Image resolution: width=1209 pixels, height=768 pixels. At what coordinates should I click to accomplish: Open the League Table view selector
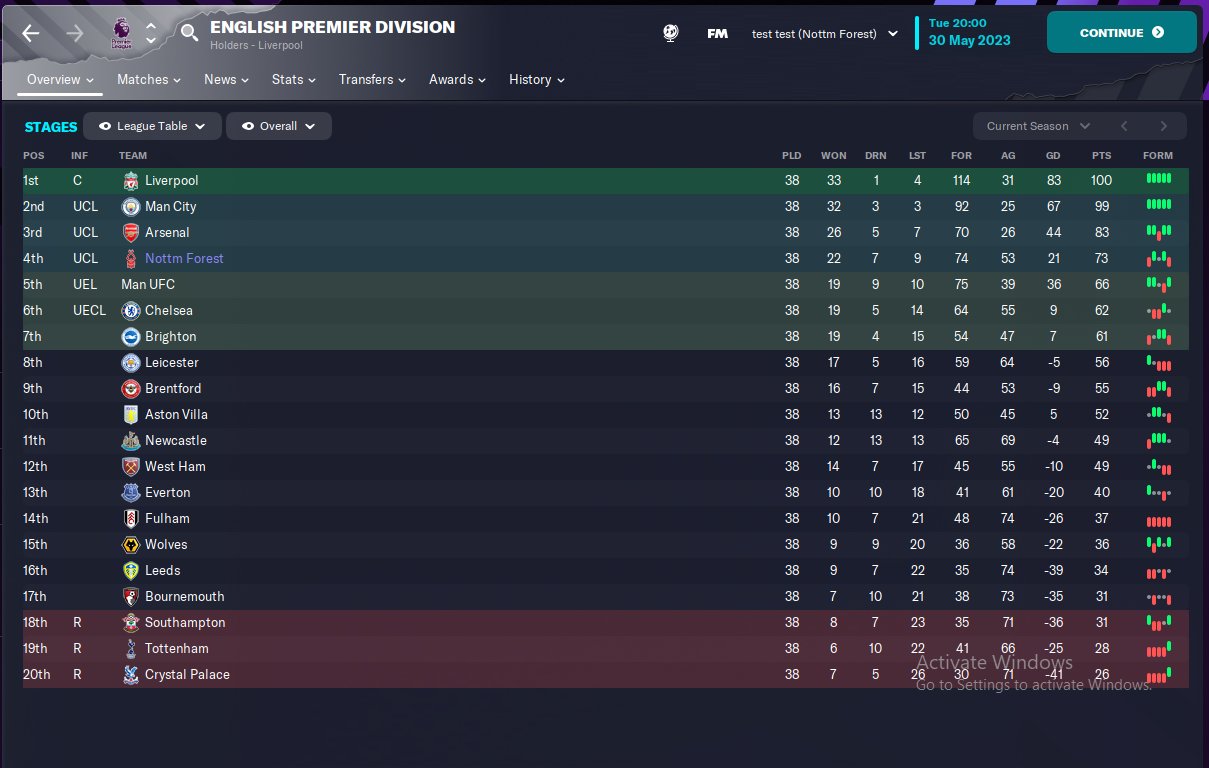pyautogui.click(x=152, y=126)
